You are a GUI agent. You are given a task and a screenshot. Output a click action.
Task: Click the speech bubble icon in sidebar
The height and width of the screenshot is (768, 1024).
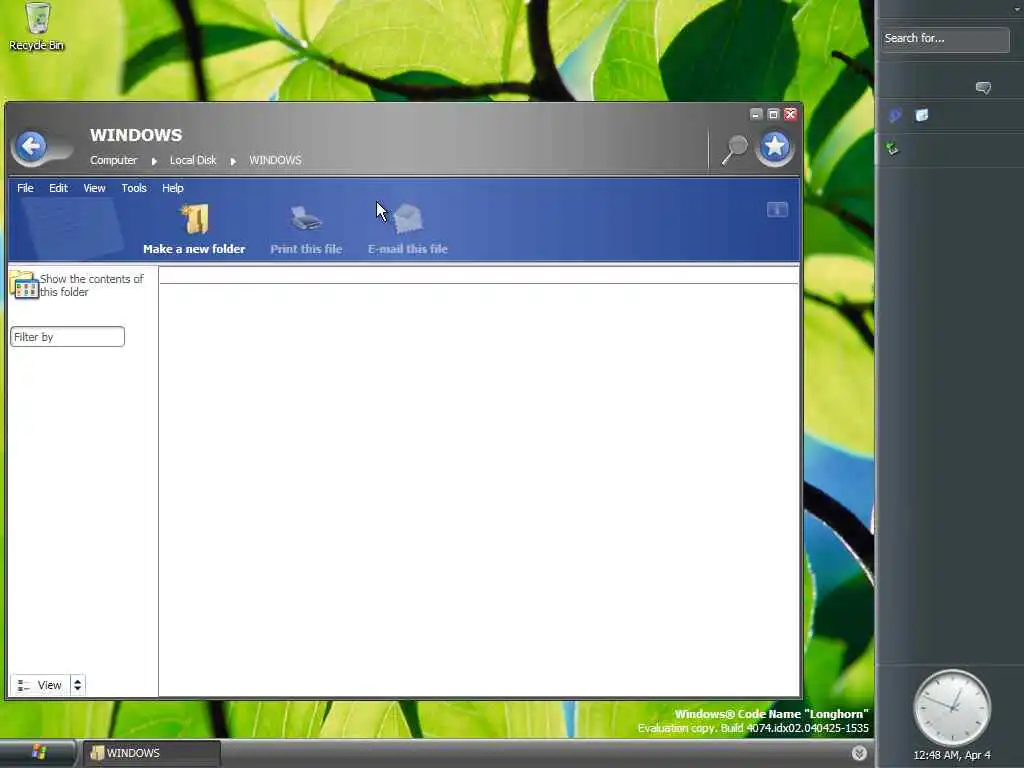pos(983,88)
